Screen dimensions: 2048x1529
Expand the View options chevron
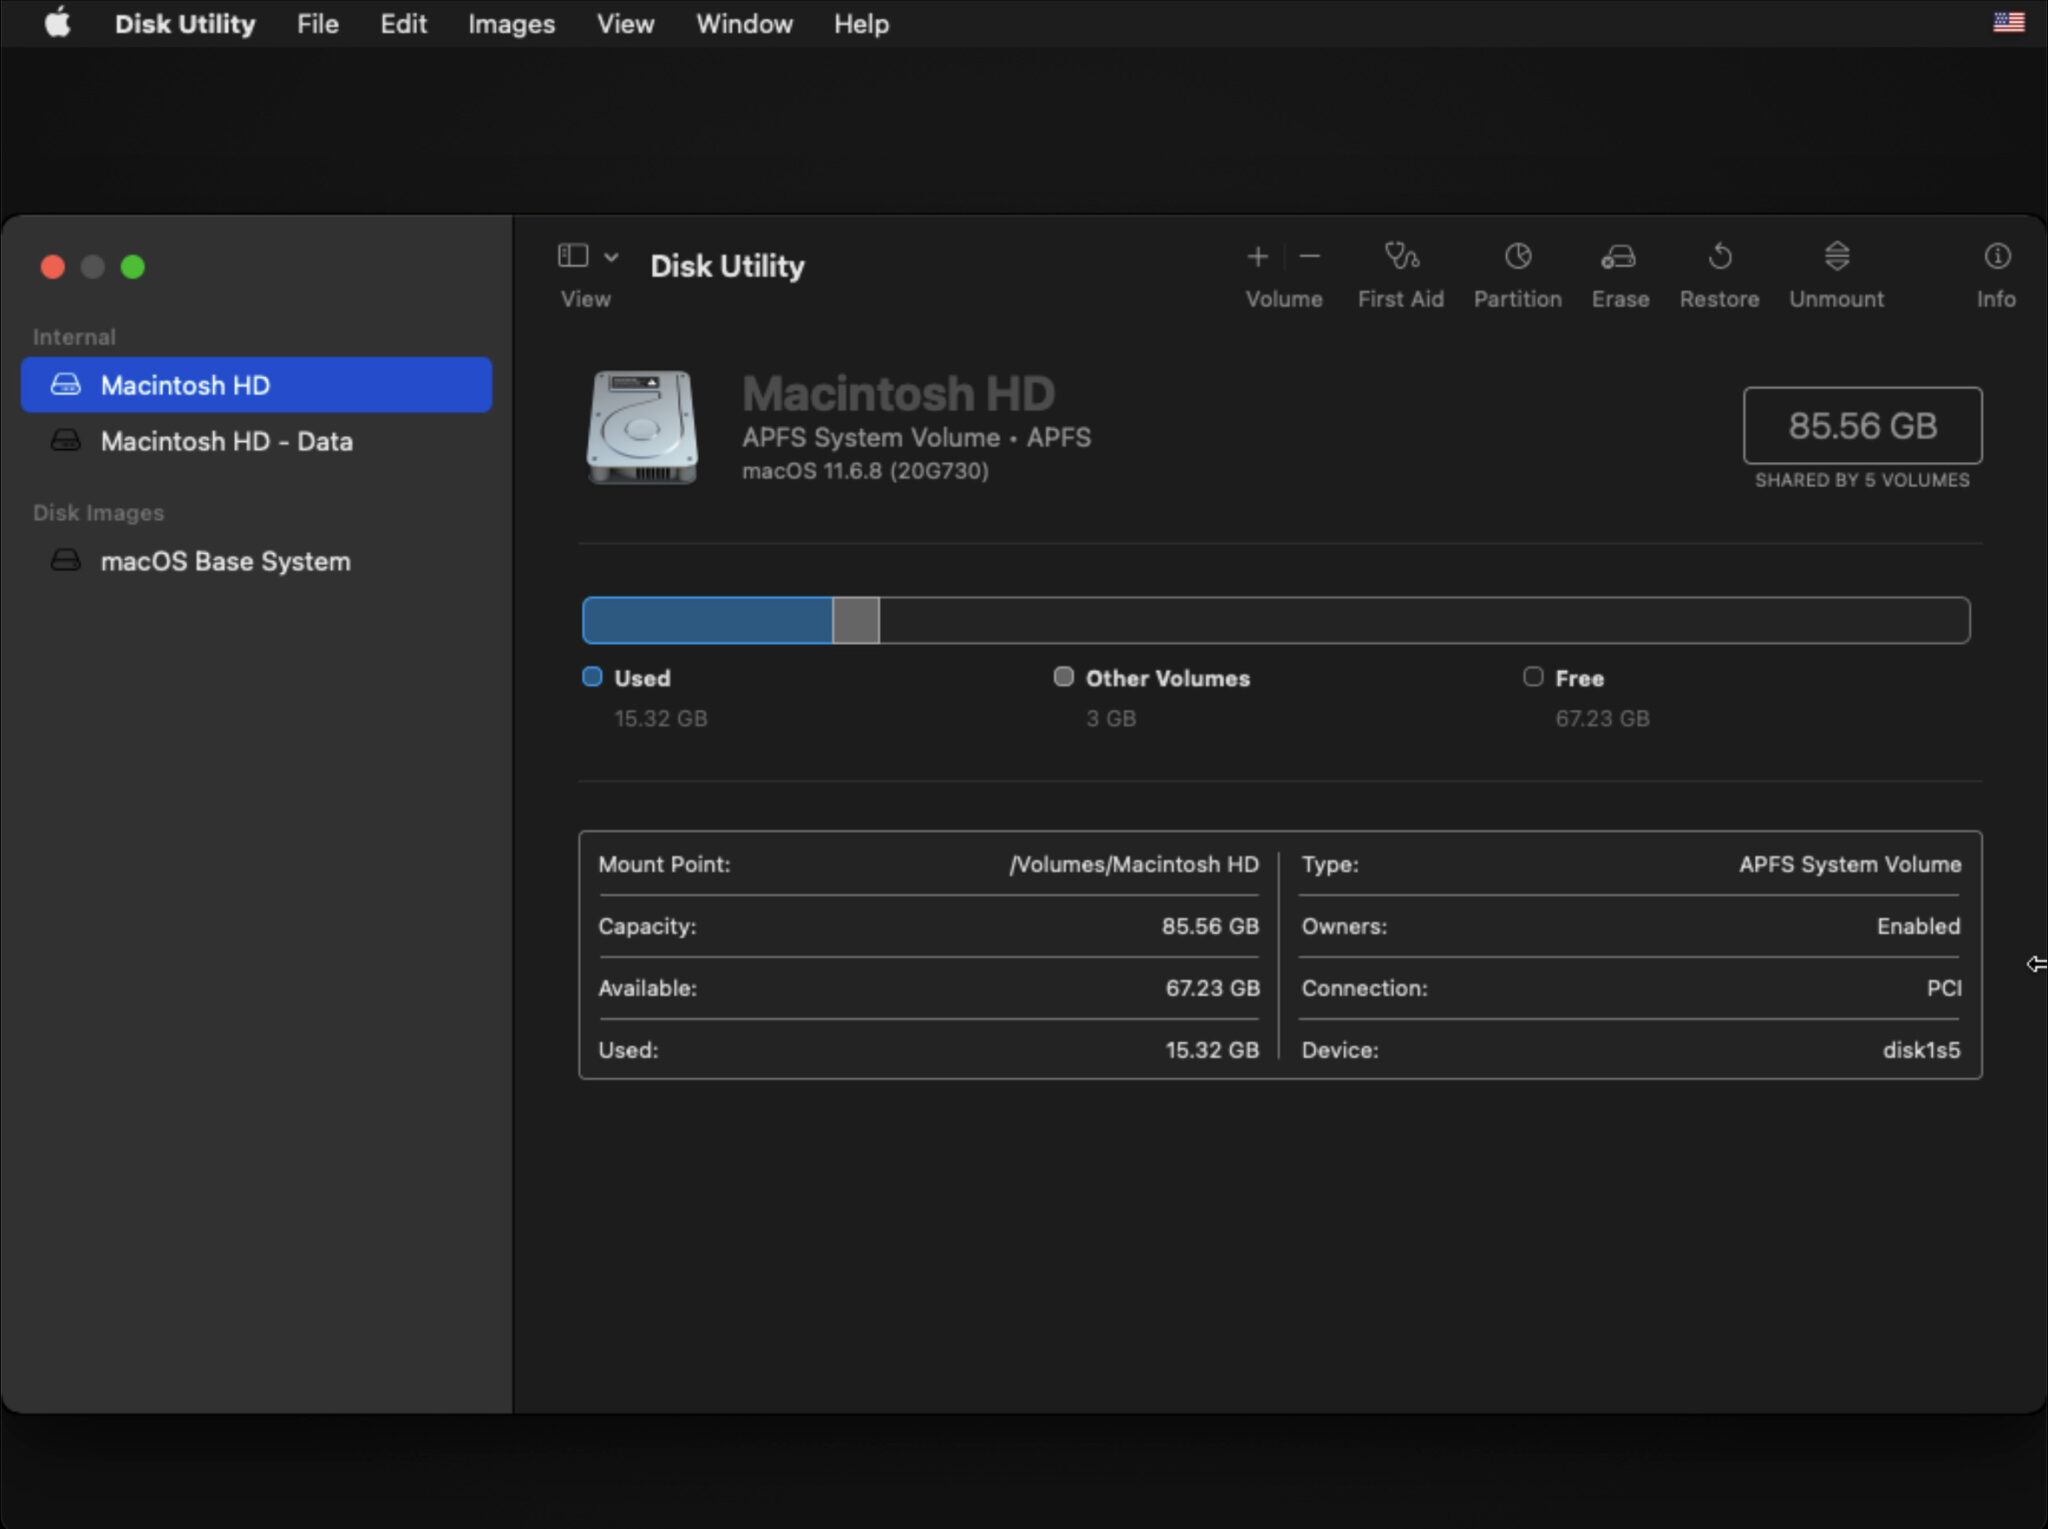(x=611, y=257)
